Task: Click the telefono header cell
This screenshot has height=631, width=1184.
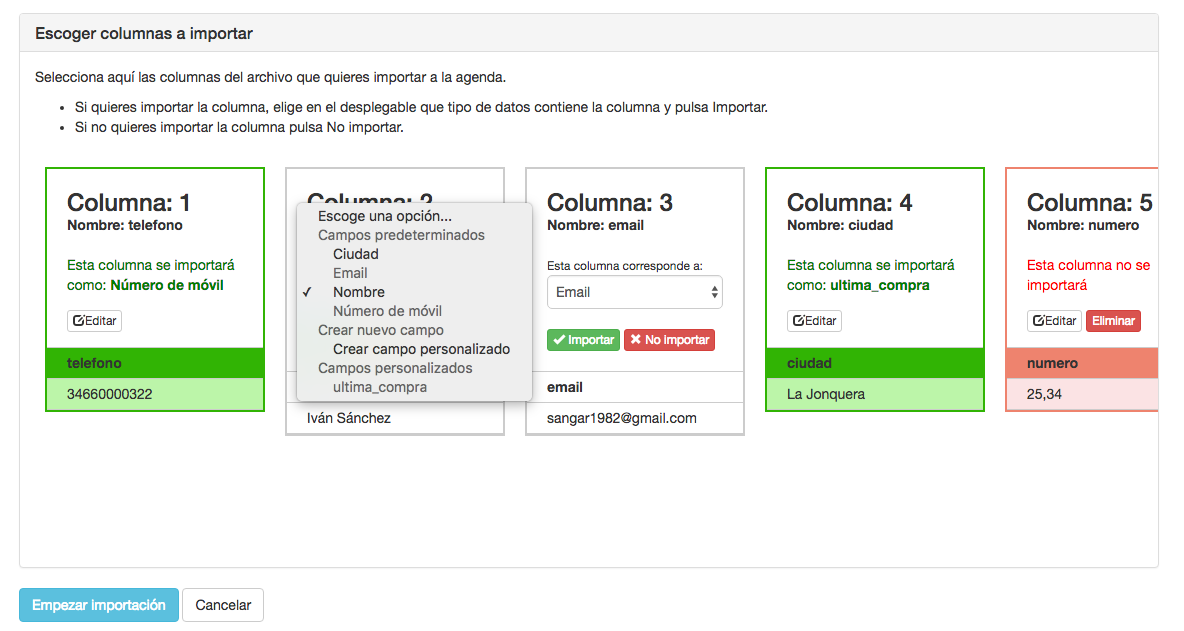Action: pyautogui.click(x=155, y=363)
